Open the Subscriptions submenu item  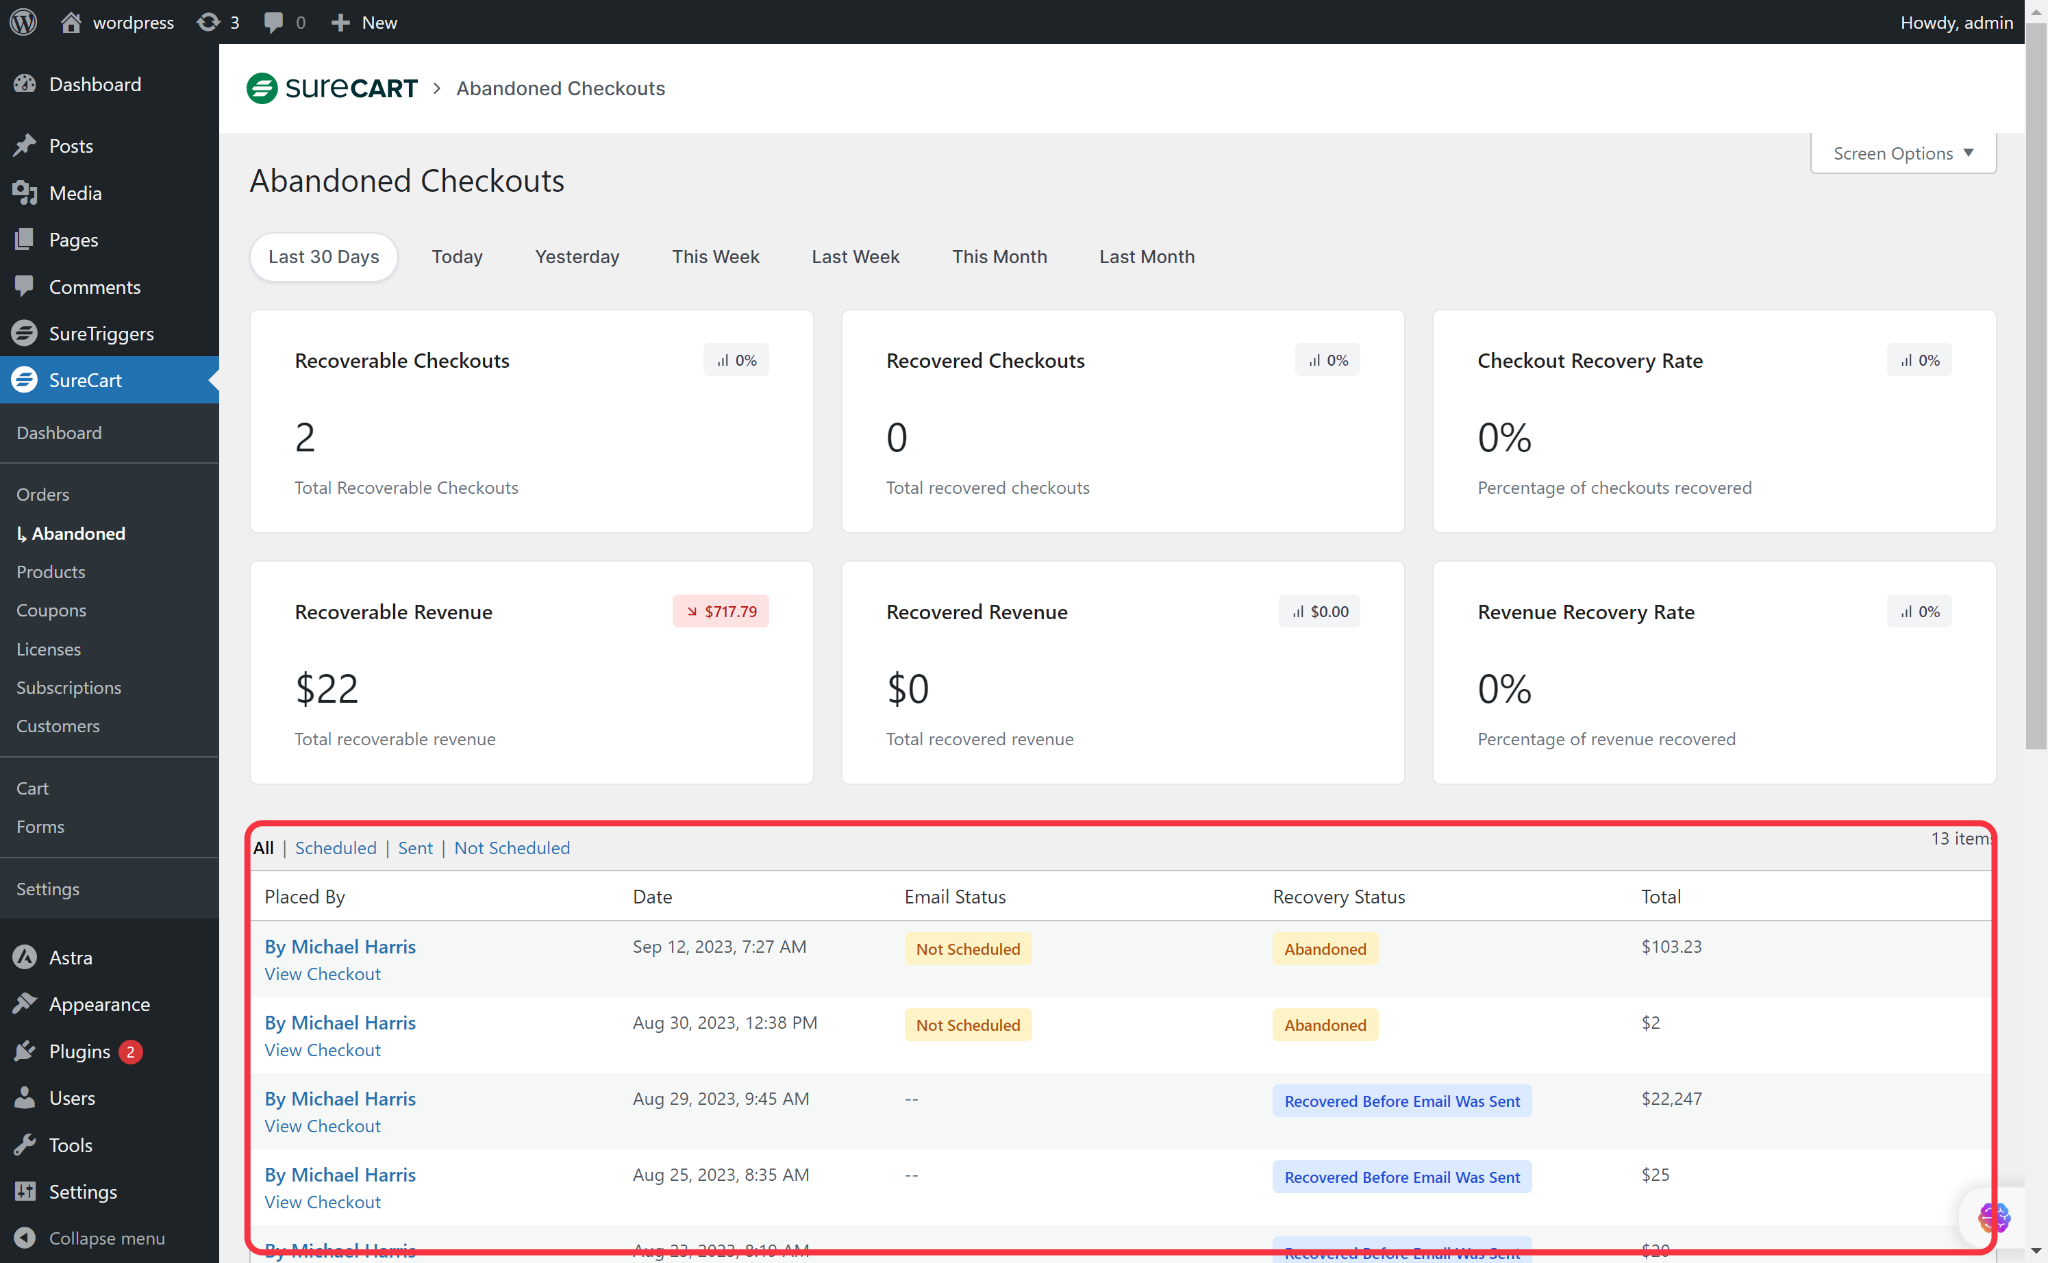(x=69, y=687)
